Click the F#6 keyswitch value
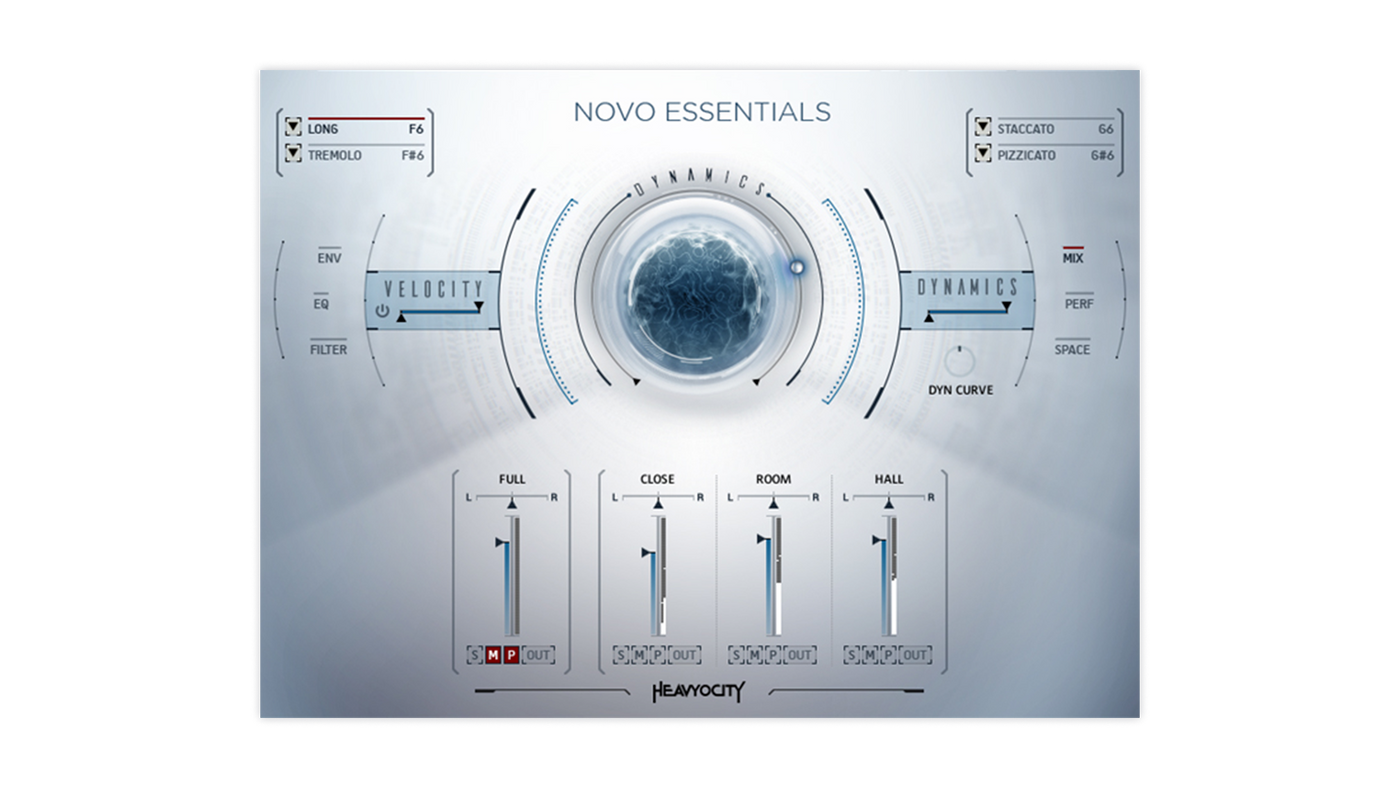Screen dimensions: 1400x788 click(413, 156)
